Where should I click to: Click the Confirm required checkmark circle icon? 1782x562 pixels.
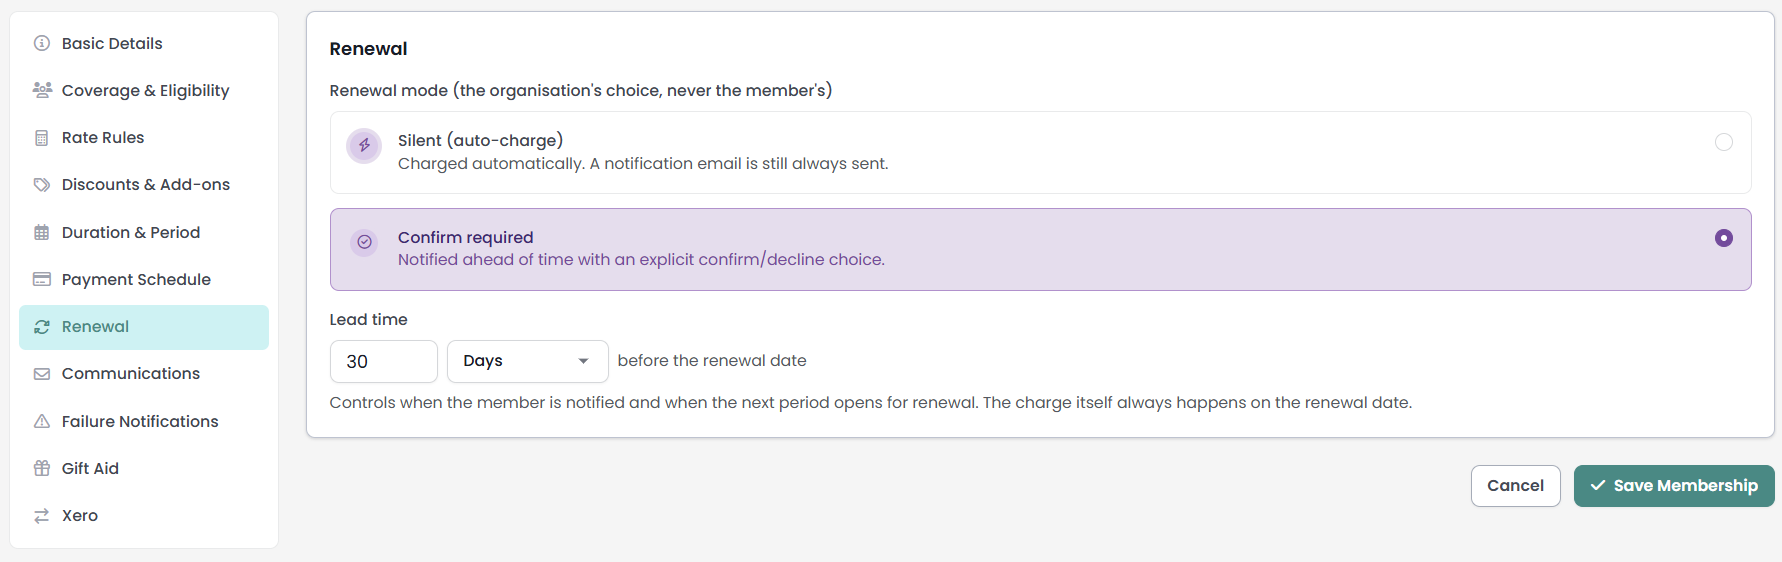[364, 241]
